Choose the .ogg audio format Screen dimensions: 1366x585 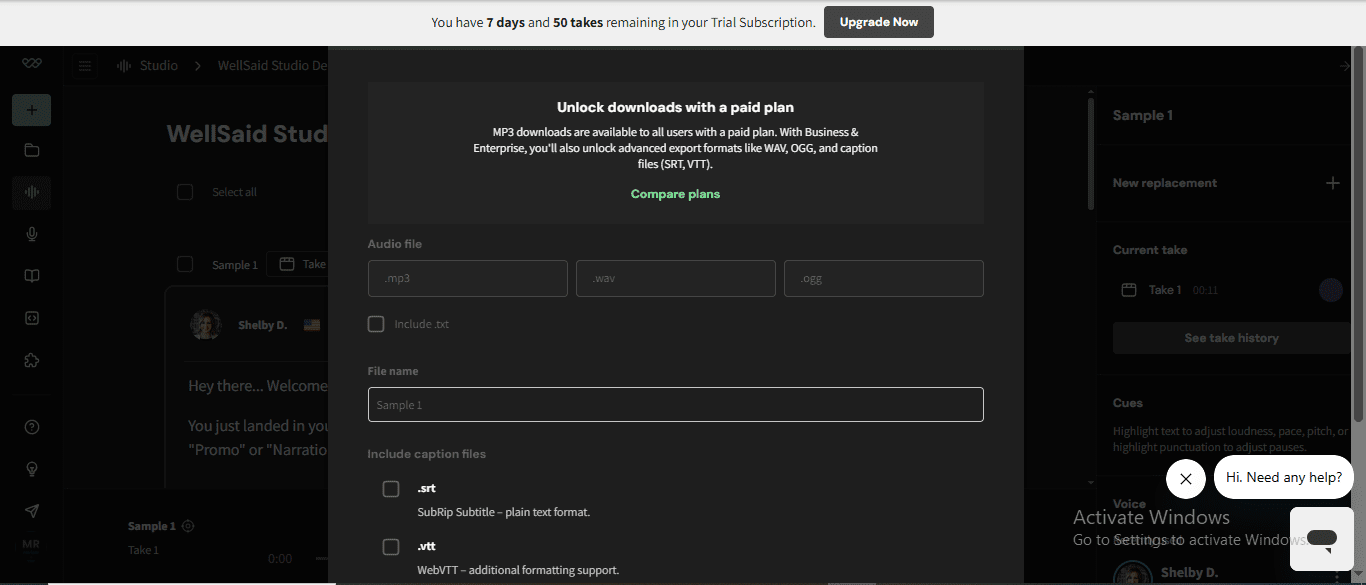tap(884, 279)
